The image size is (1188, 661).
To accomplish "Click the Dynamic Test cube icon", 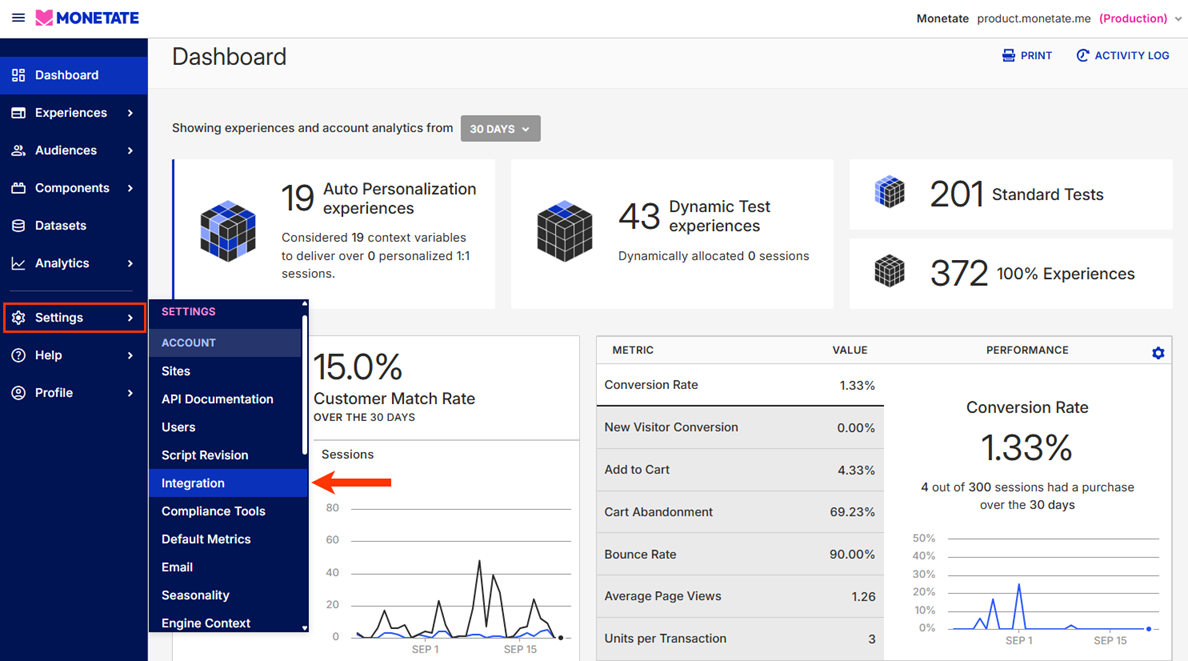I will [564, 231].
